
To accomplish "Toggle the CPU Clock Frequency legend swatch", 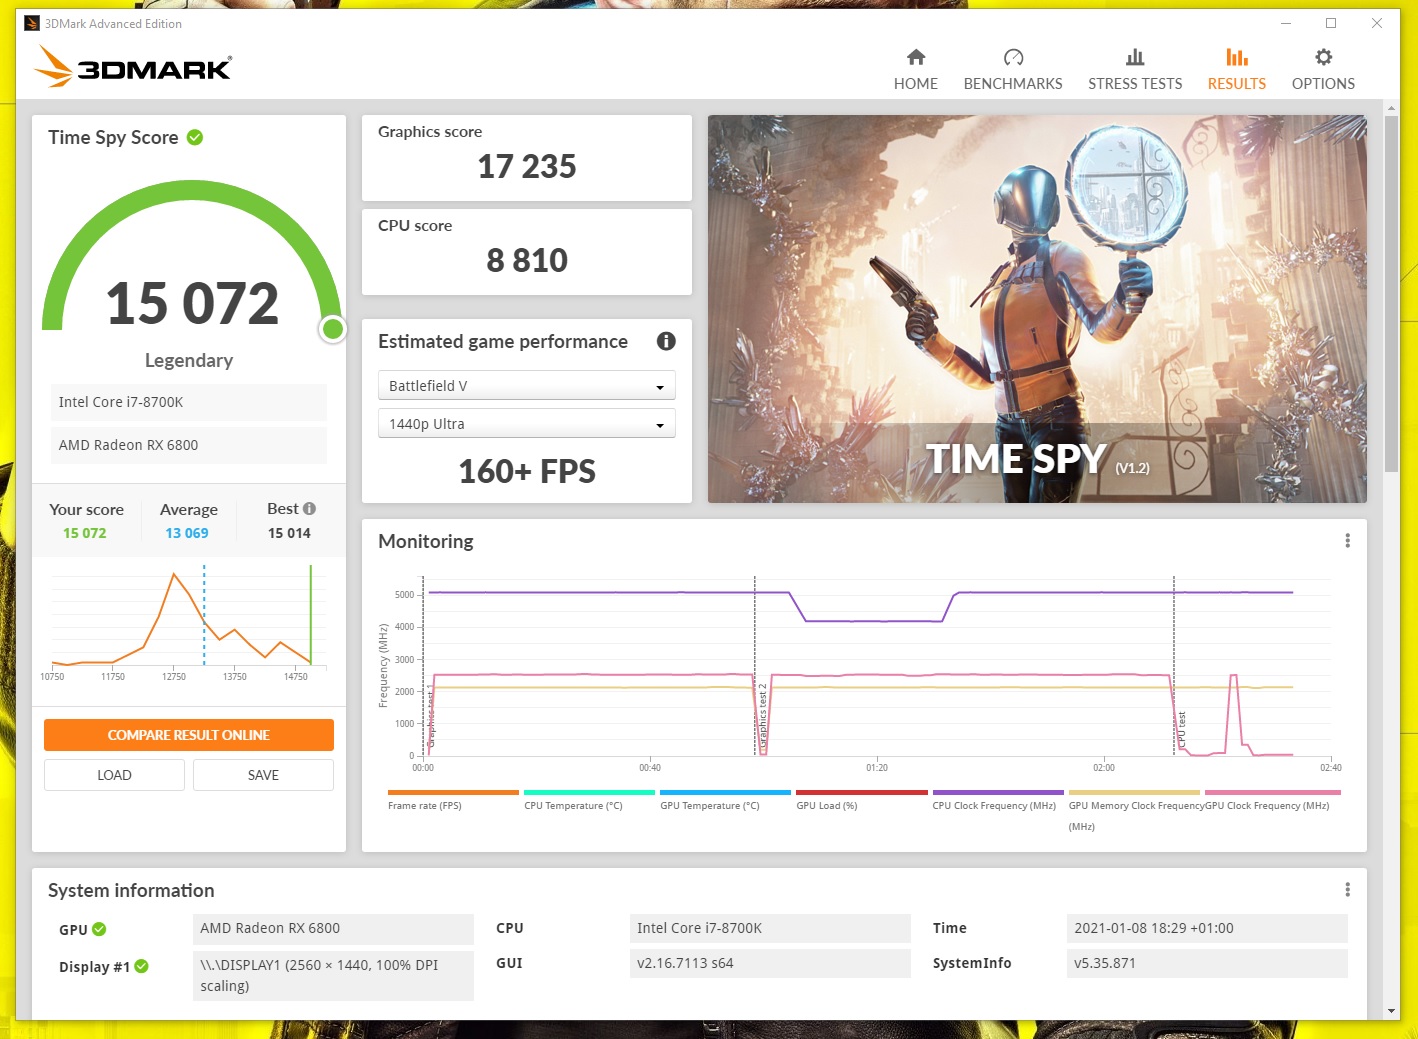I will tap(998, 792).
